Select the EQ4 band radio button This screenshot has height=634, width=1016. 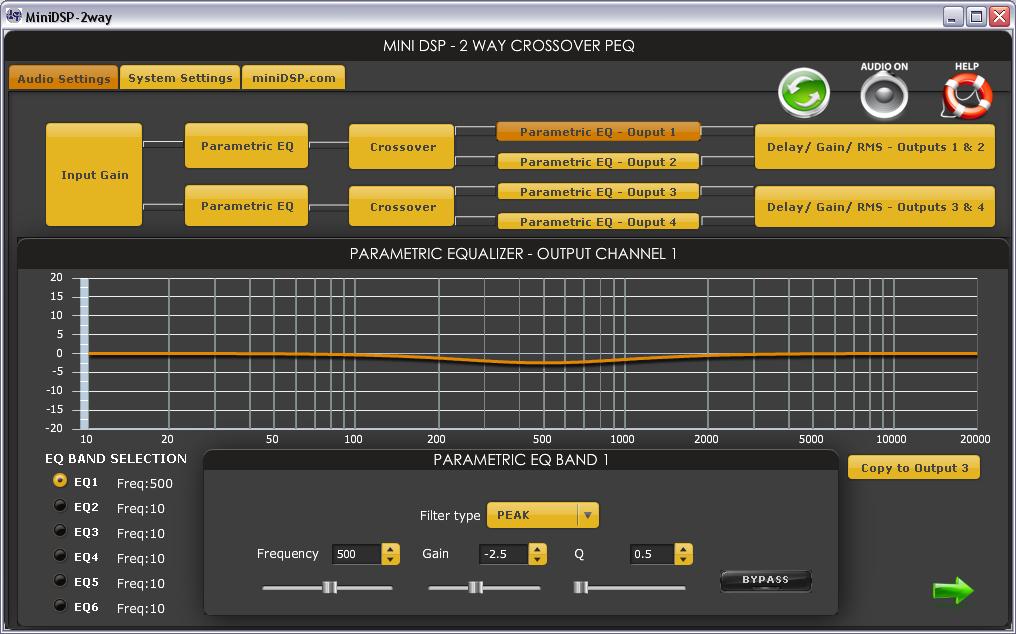60,556
